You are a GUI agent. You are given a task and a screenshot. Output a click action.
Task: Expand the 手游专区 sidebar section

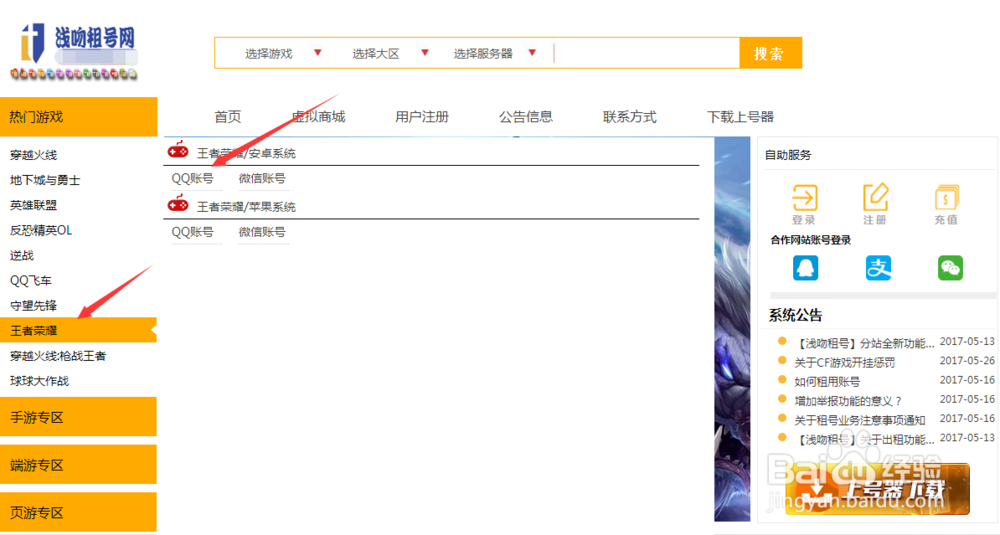[78, 418]
